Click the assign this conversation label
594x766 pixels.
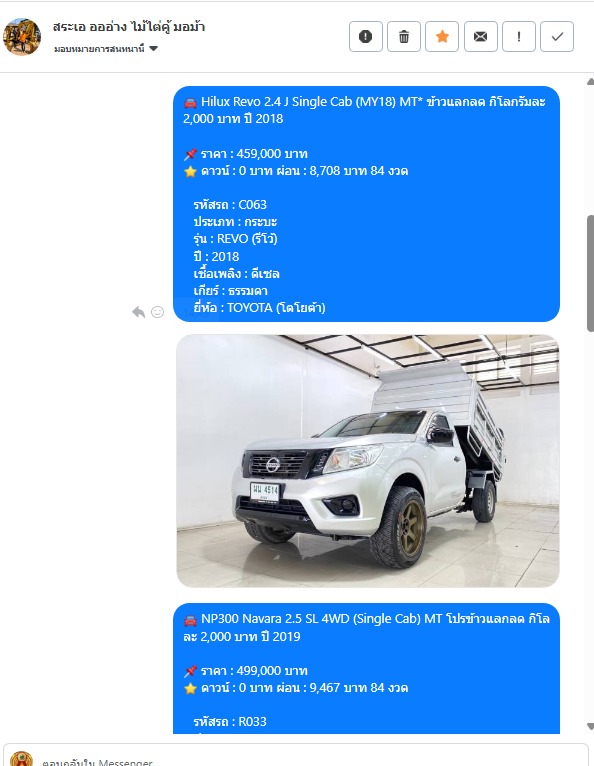coord(99,48)
